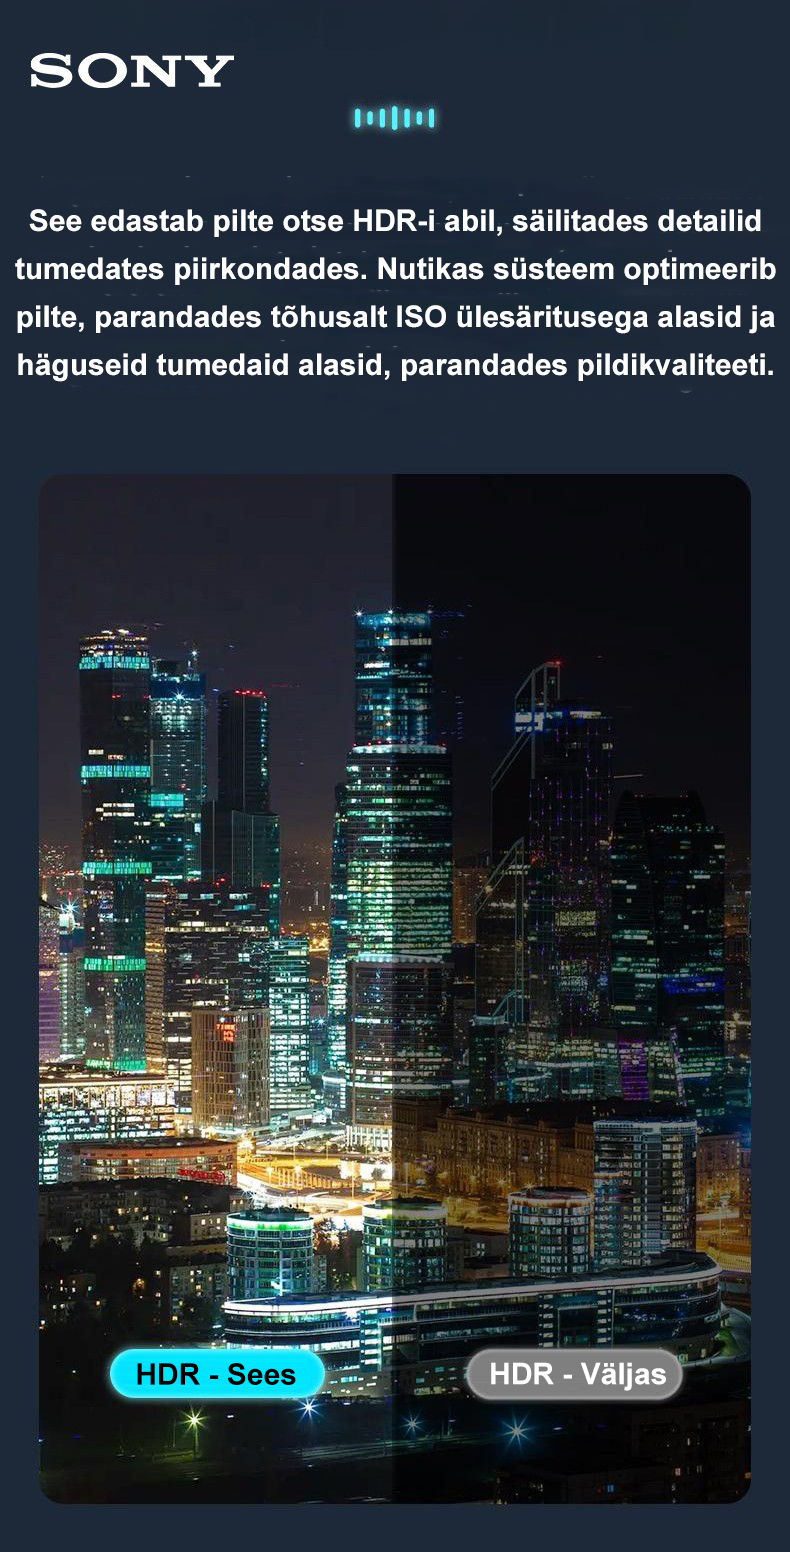Click the dividing line between HDR halves
This screenshot has width=790, height=1552.
(x=394, y=988)
